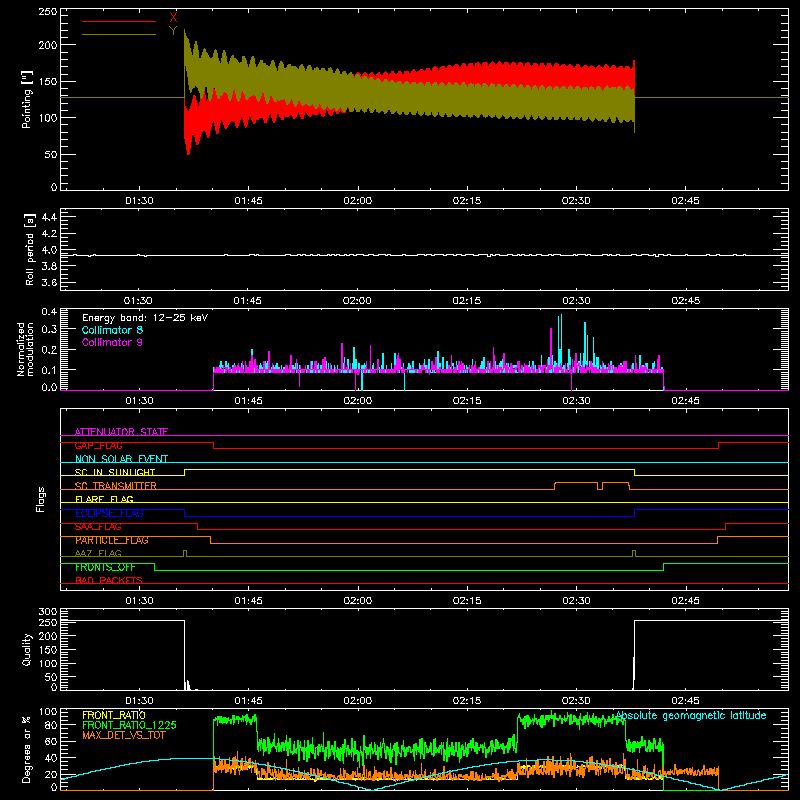The height and width of the screenshot is (800, 800).
Task: Click the yellow FRONT_RATIO legend label
Action: point(114,715)
